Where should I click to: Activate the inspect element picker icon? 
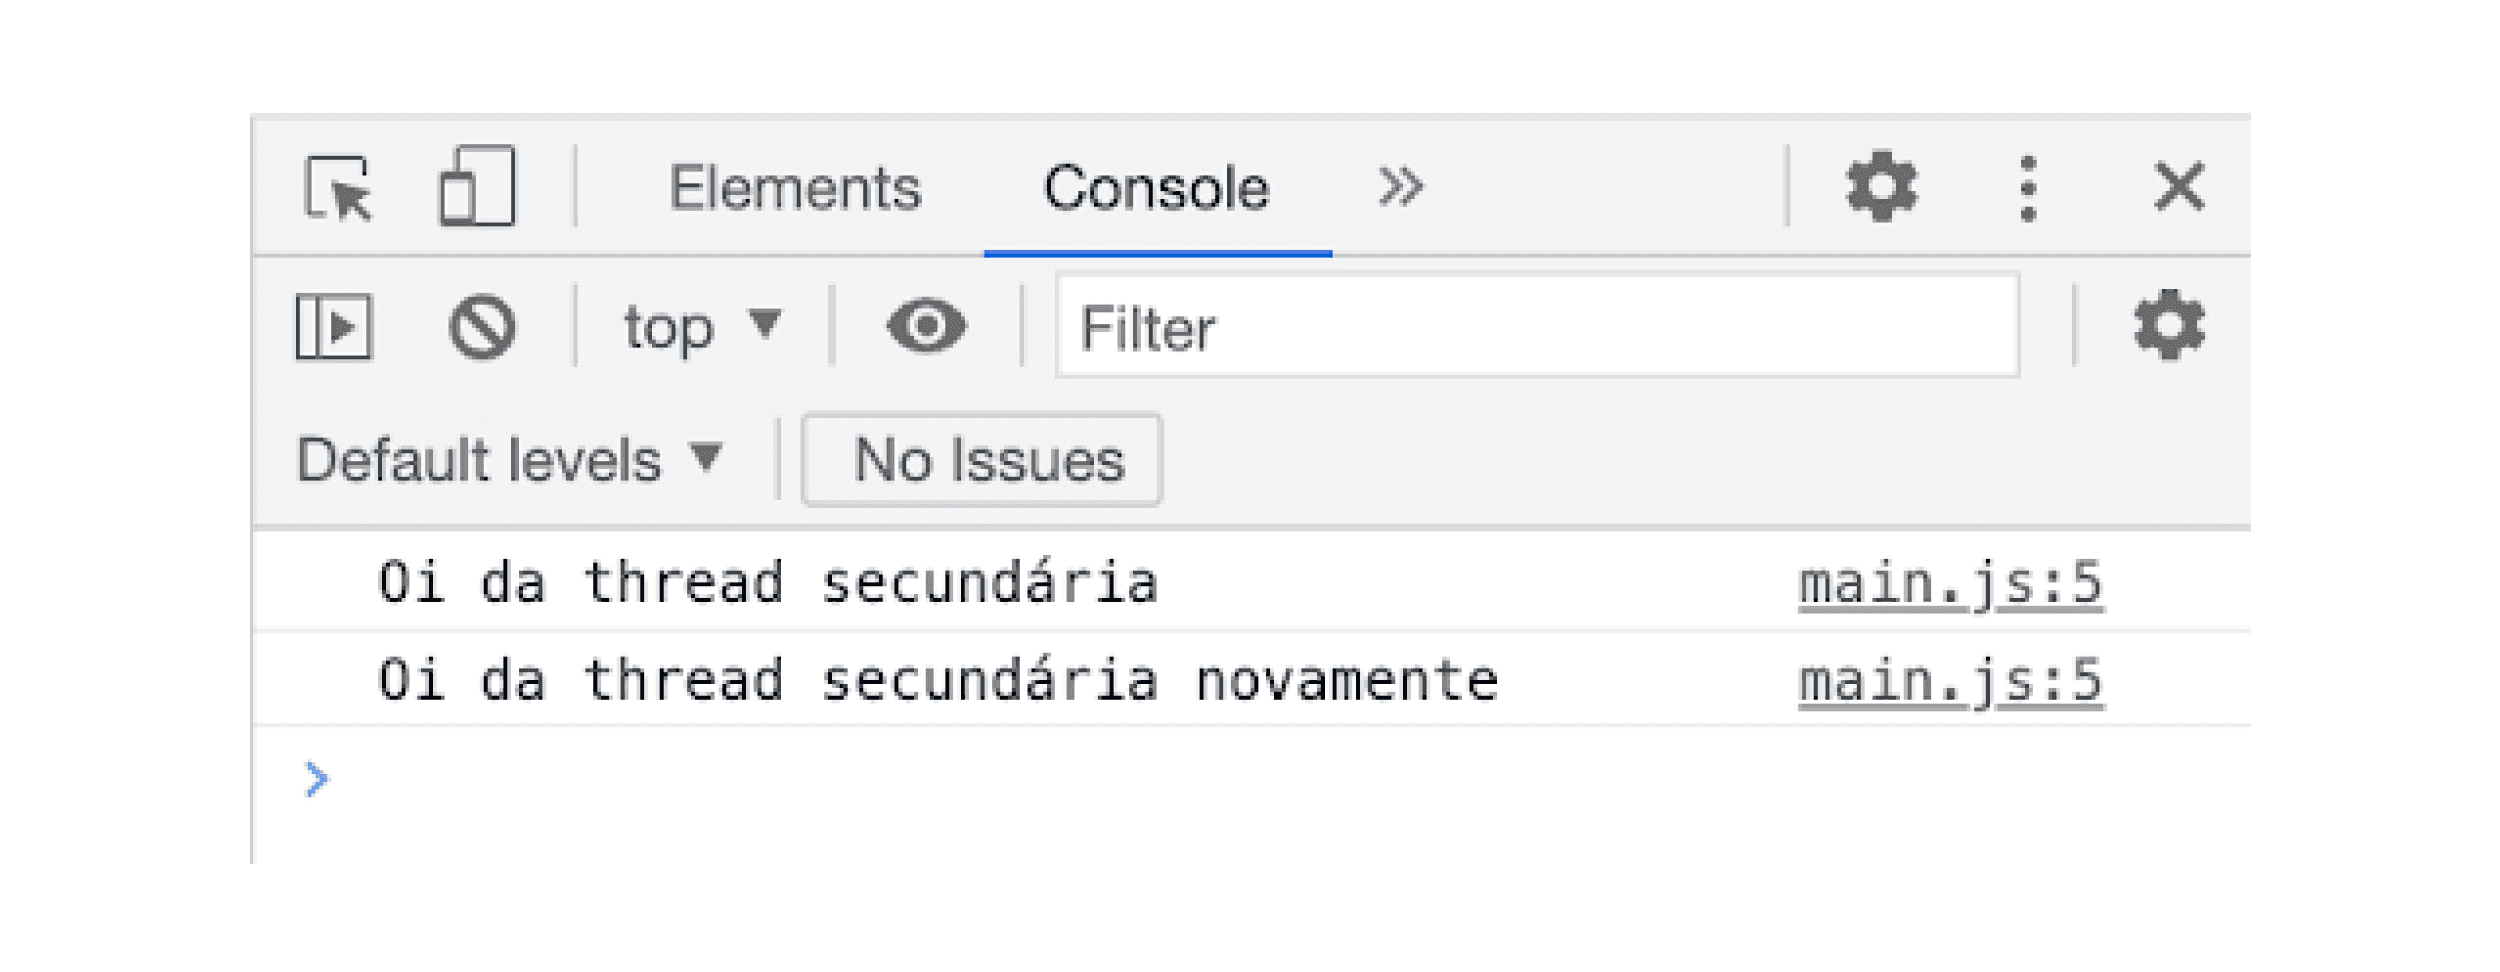(x=338, y=187)
